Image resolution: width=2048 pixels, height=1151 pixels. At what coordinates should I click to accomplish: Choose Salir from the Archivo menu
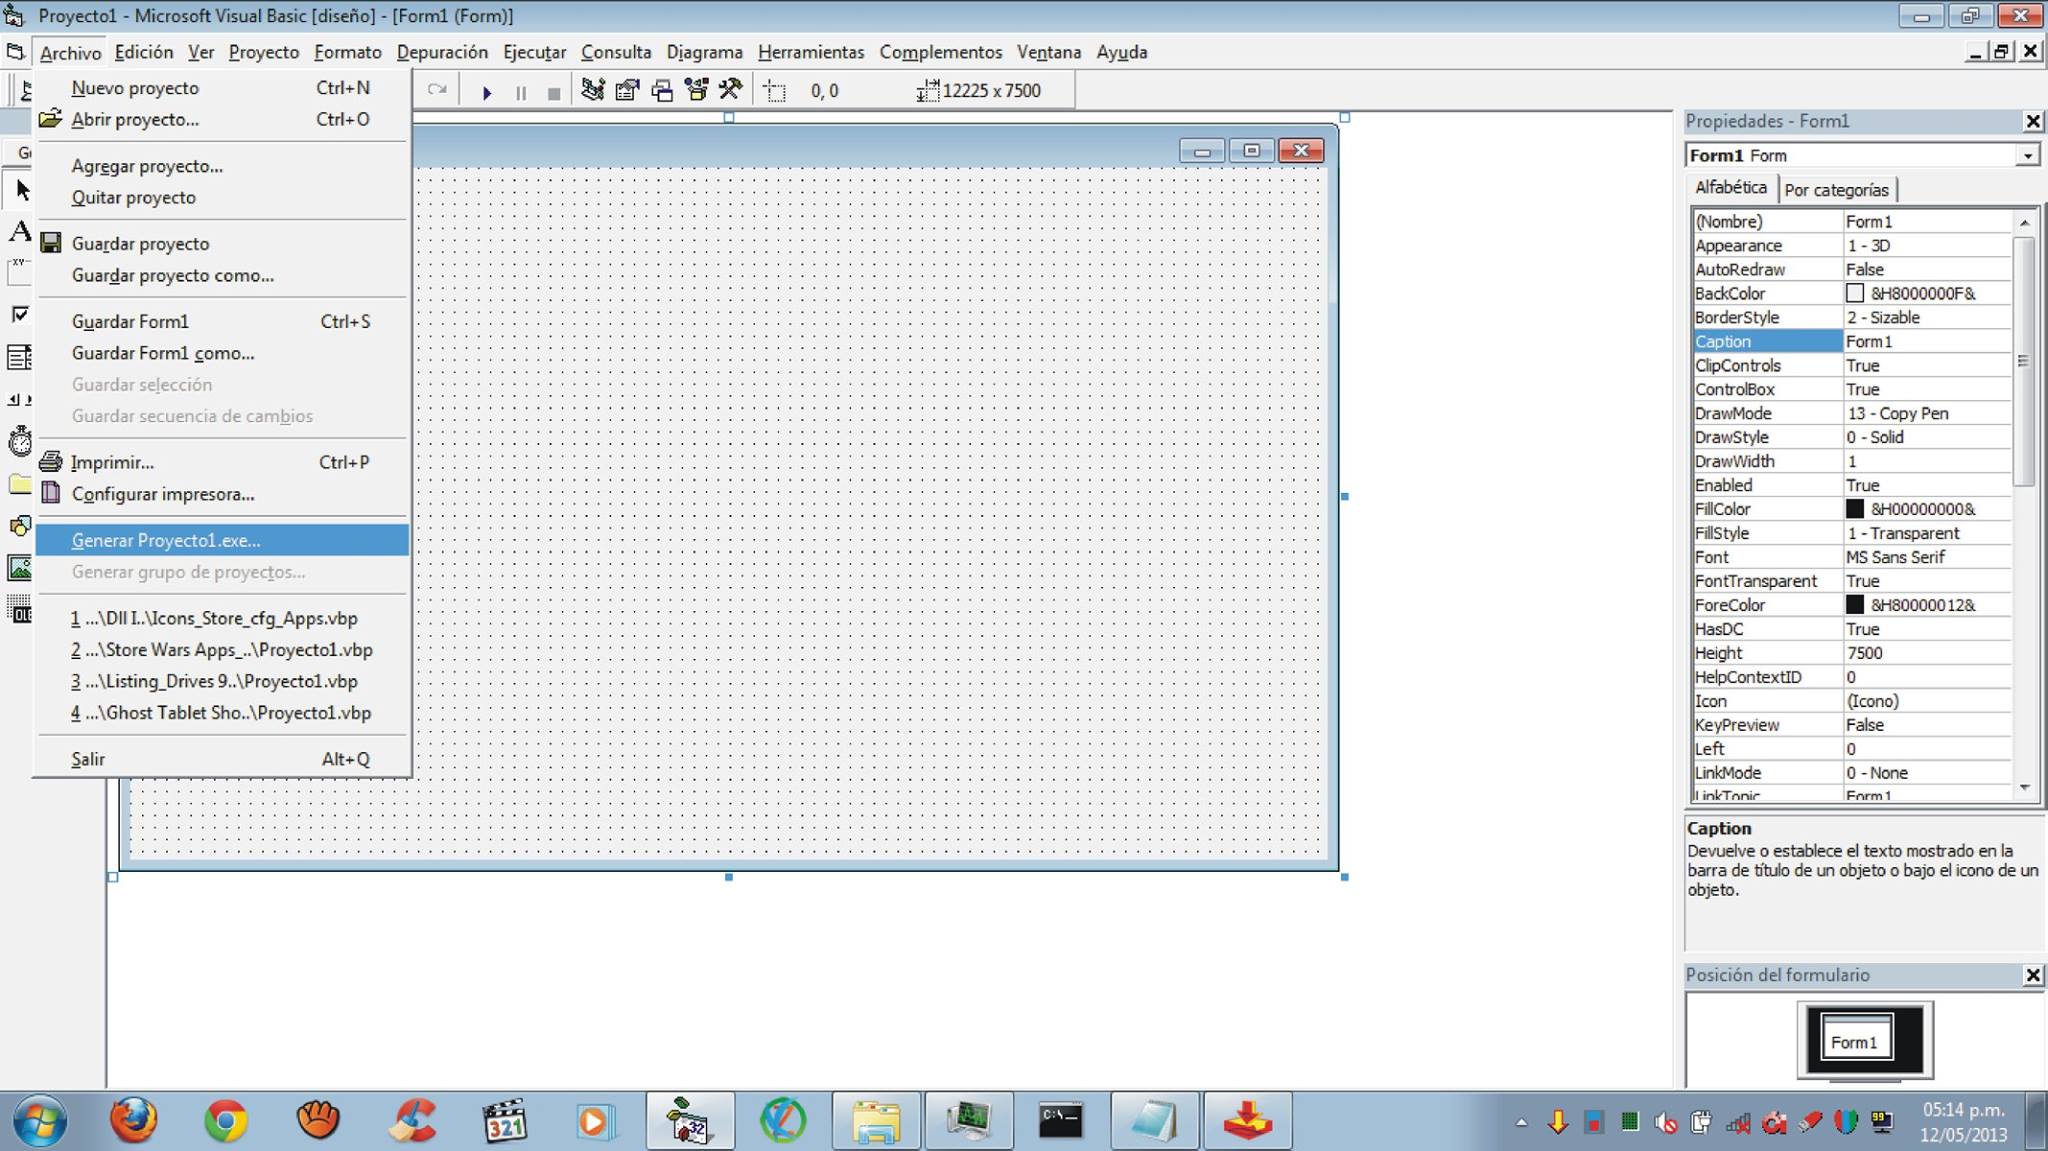[221, 759]
